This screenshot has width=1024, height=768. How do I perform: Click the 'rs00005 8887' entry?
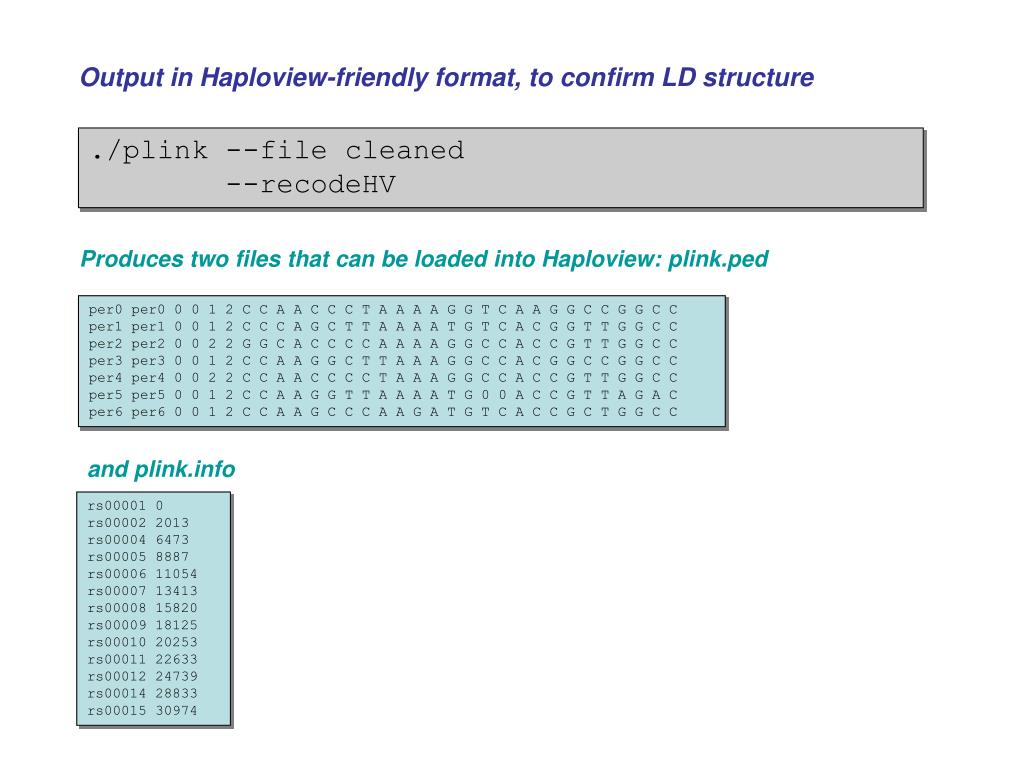138,556
